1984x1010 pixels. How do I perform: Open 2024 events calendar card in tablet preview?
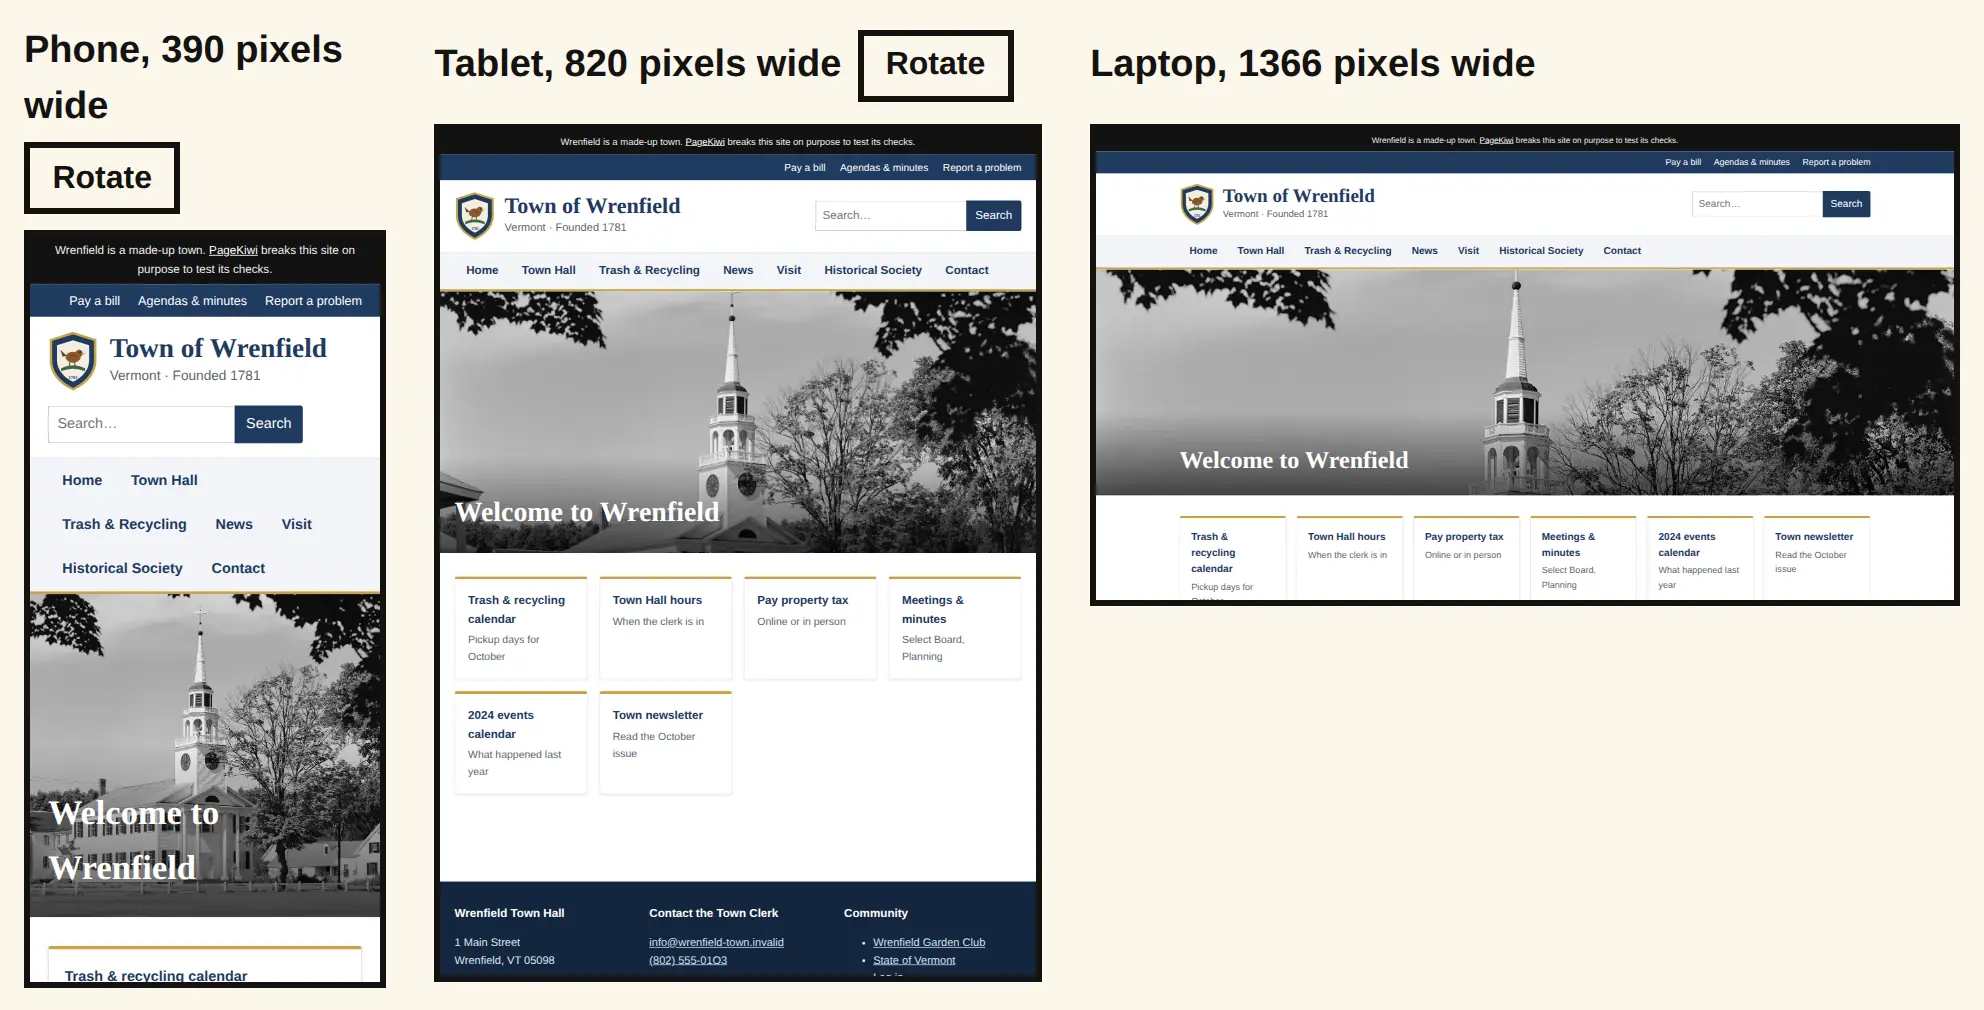click(x=521, y=743)
